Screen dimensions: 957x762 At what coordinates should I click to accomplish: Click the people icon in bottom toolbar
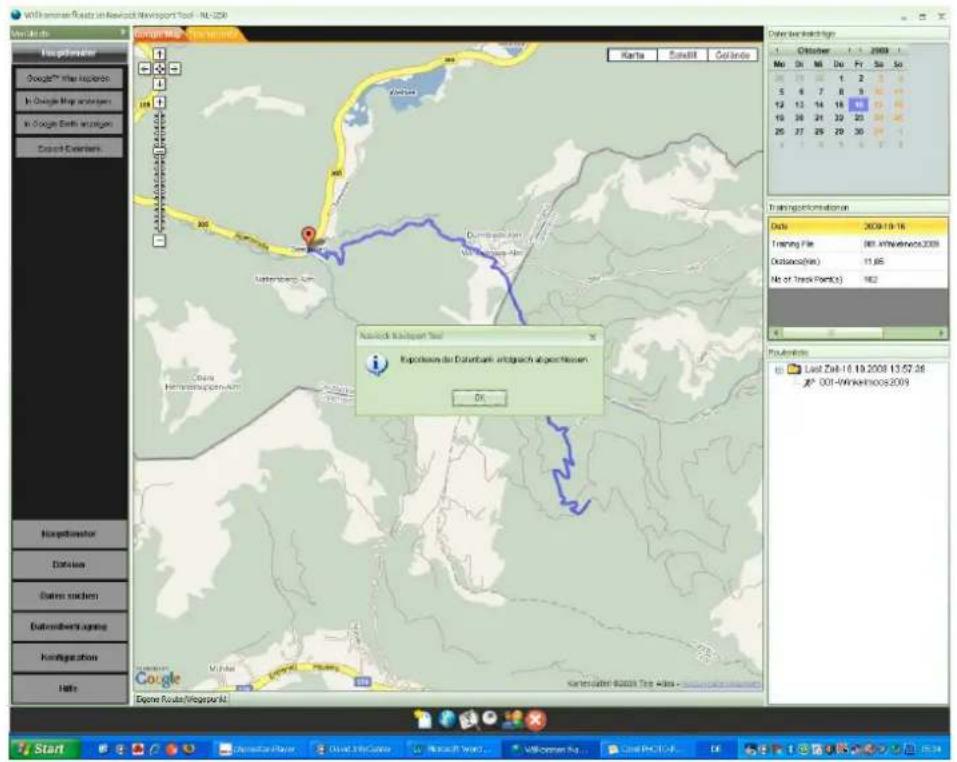tap(511, 719)
